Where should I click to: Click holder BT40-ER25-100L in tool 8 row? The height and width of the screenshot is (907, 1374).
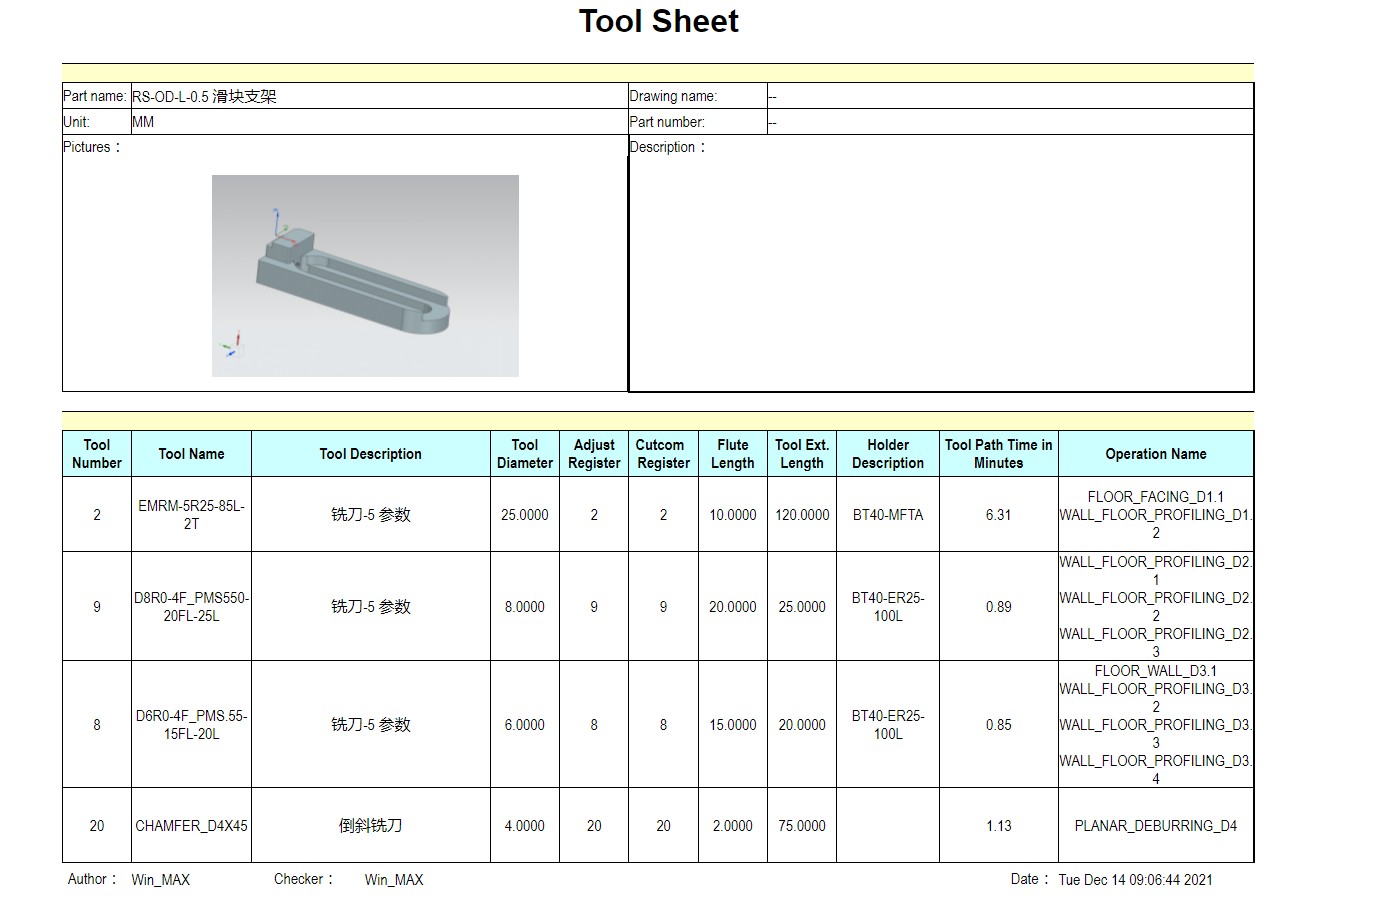(x=888, y=725)
